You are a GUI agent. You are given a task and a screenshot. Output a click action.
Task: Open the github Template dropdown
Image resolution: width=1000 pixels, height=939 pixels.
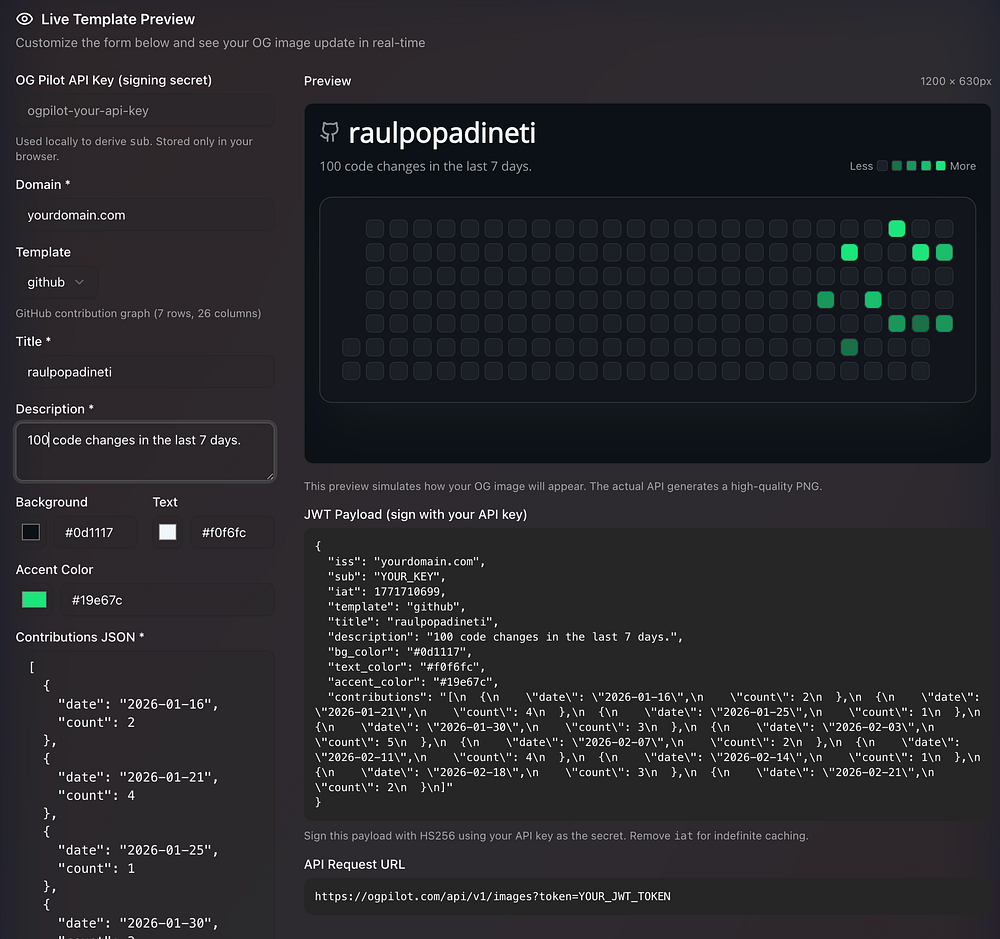tap(56, 282)
